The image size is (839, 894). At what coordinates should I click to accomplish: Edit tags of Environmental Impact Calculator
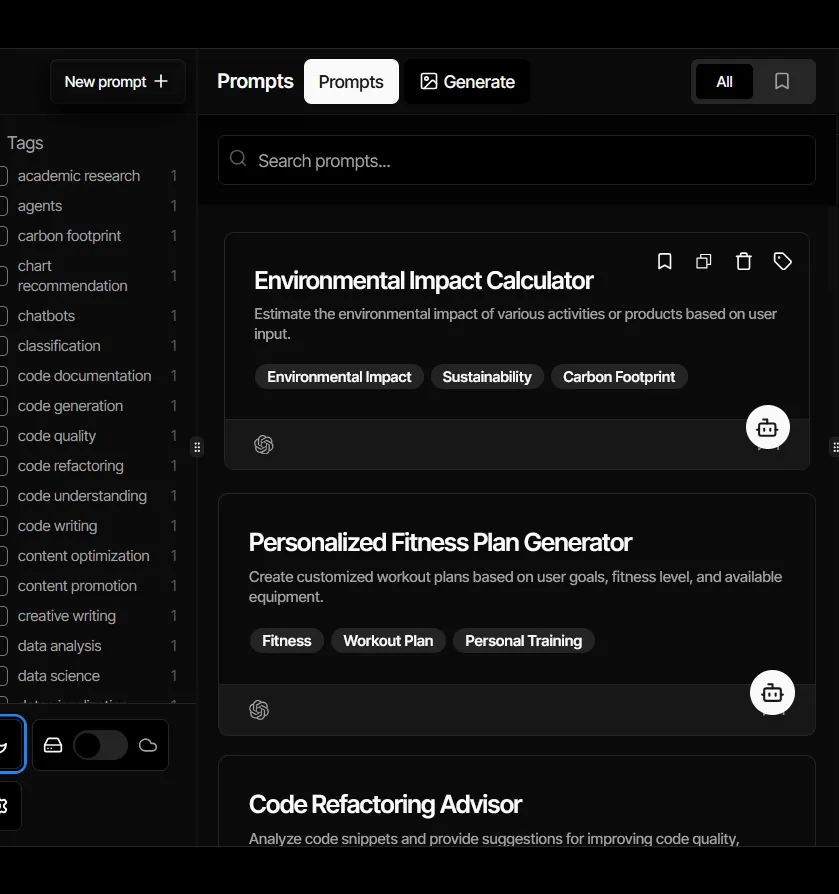[783, 261]
